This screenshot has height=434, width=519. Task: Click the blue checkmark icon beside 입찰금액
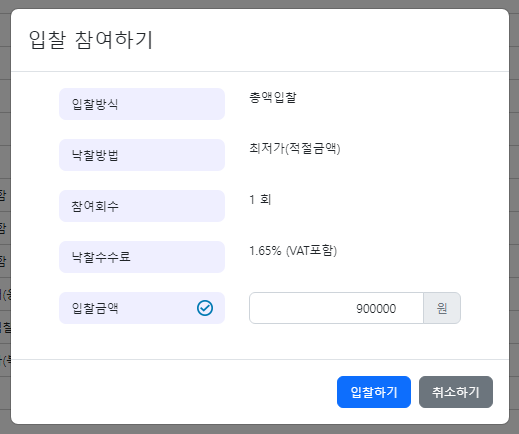coord(205,308)
